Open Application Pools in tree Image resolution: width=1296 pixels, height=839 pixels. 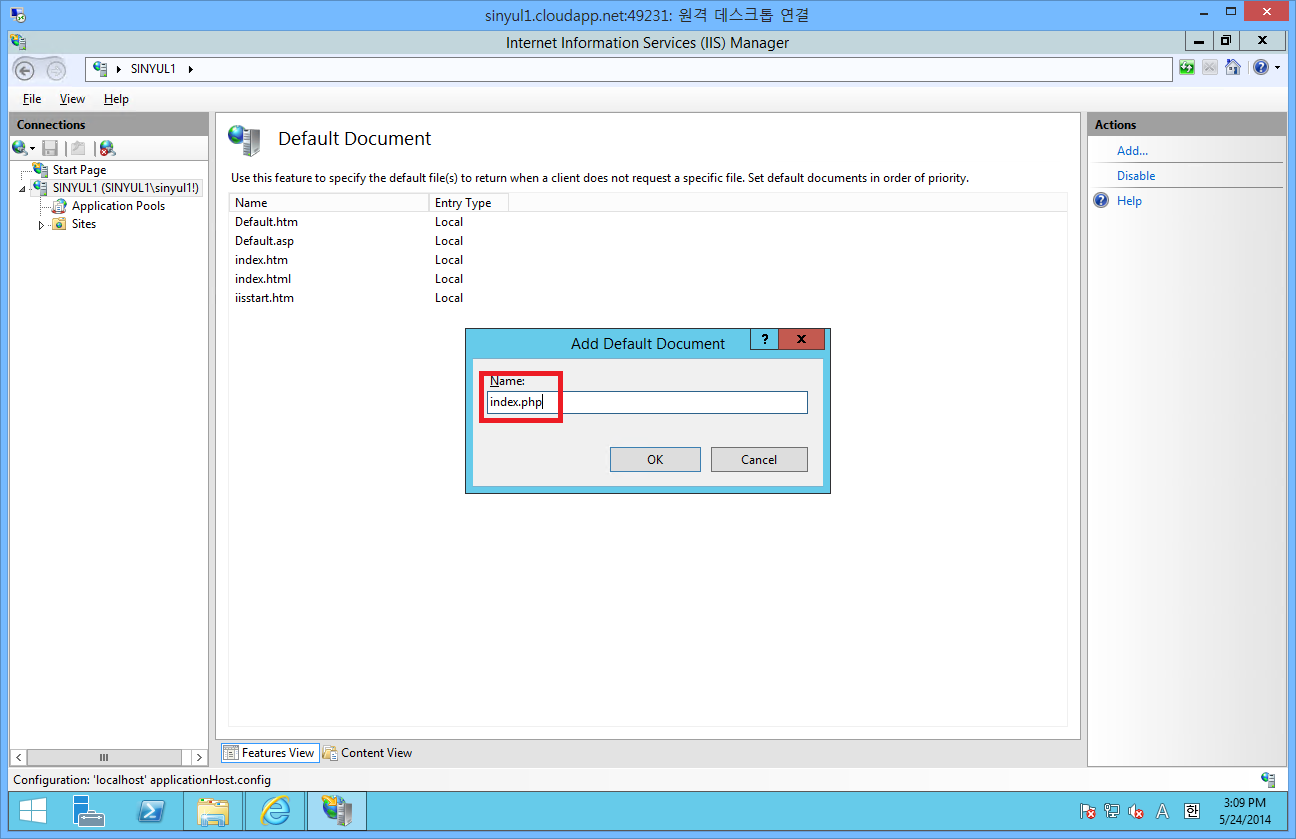pyautogui.click(x=118, y=206)
